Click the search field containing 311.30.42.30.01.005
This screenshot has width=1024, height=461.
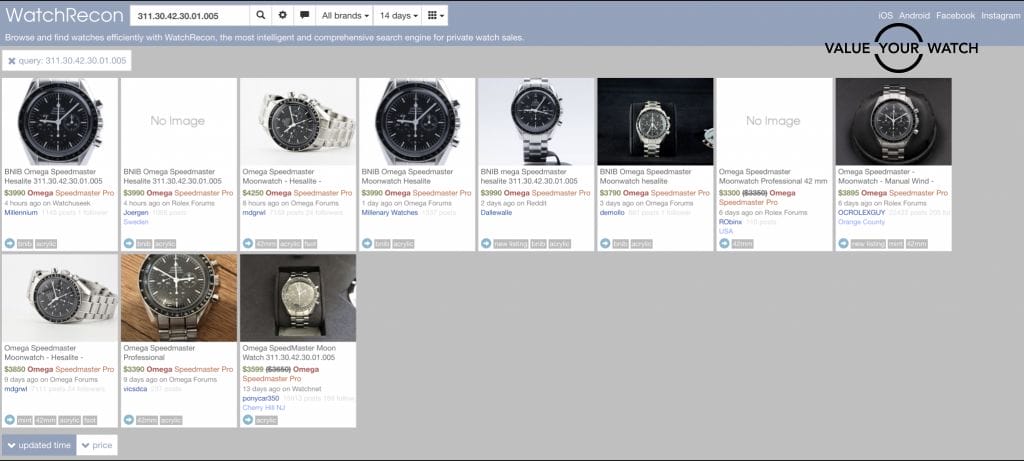point(190,16)
